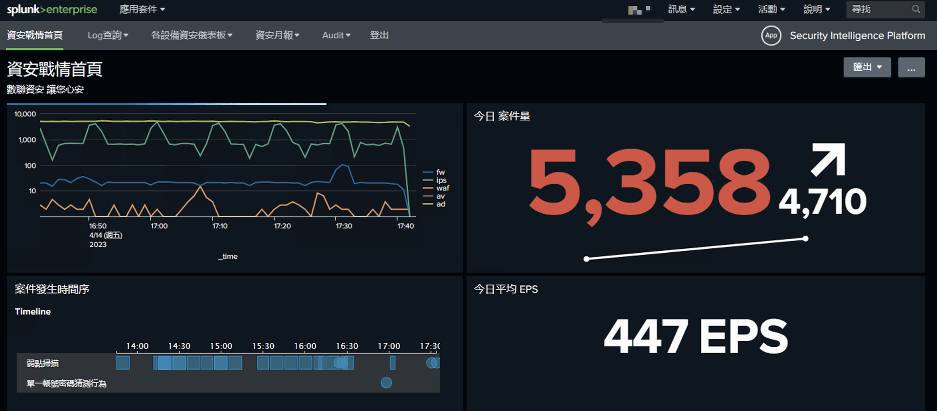Click the more options ellipsis button
The width and height of the screenshot is (937, 411).
coord(911,68)
